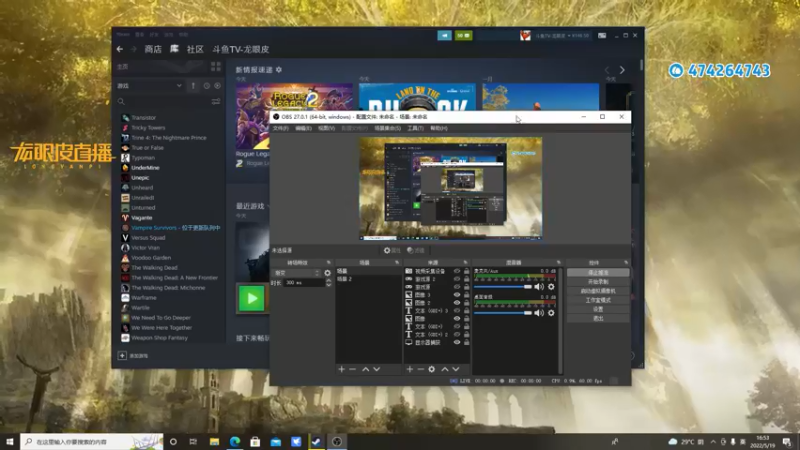
Task: Open source filters button in OBS toolbar
Action: pos(416,251)
